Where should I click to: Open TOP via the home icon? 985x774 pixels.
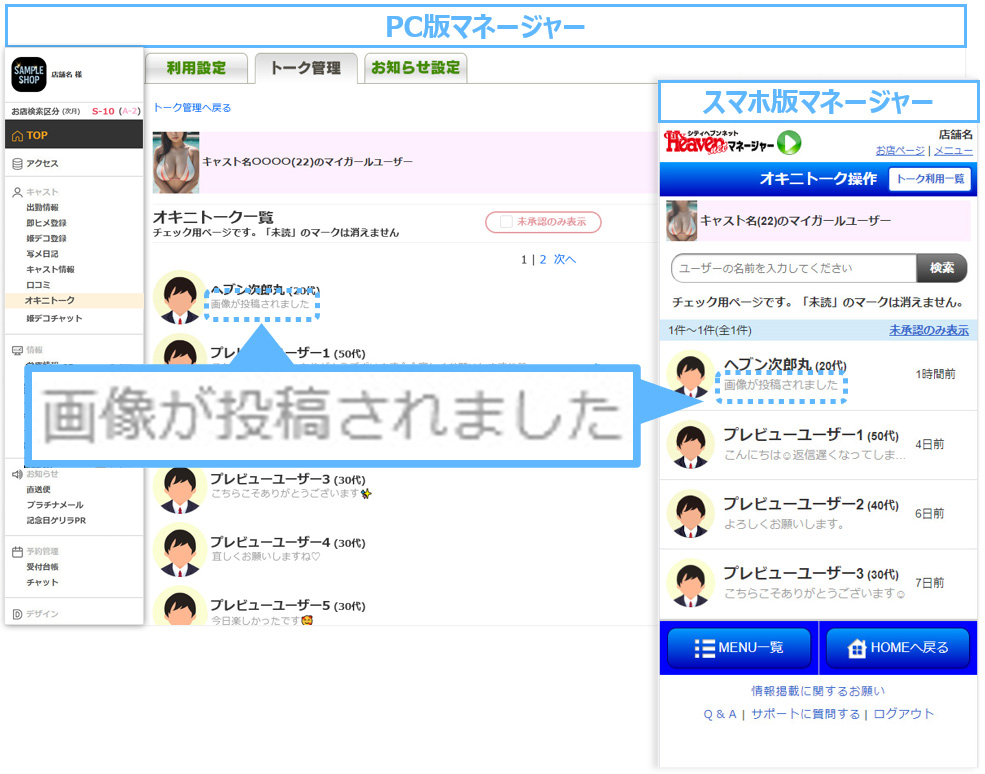click(x=17, y=136)
